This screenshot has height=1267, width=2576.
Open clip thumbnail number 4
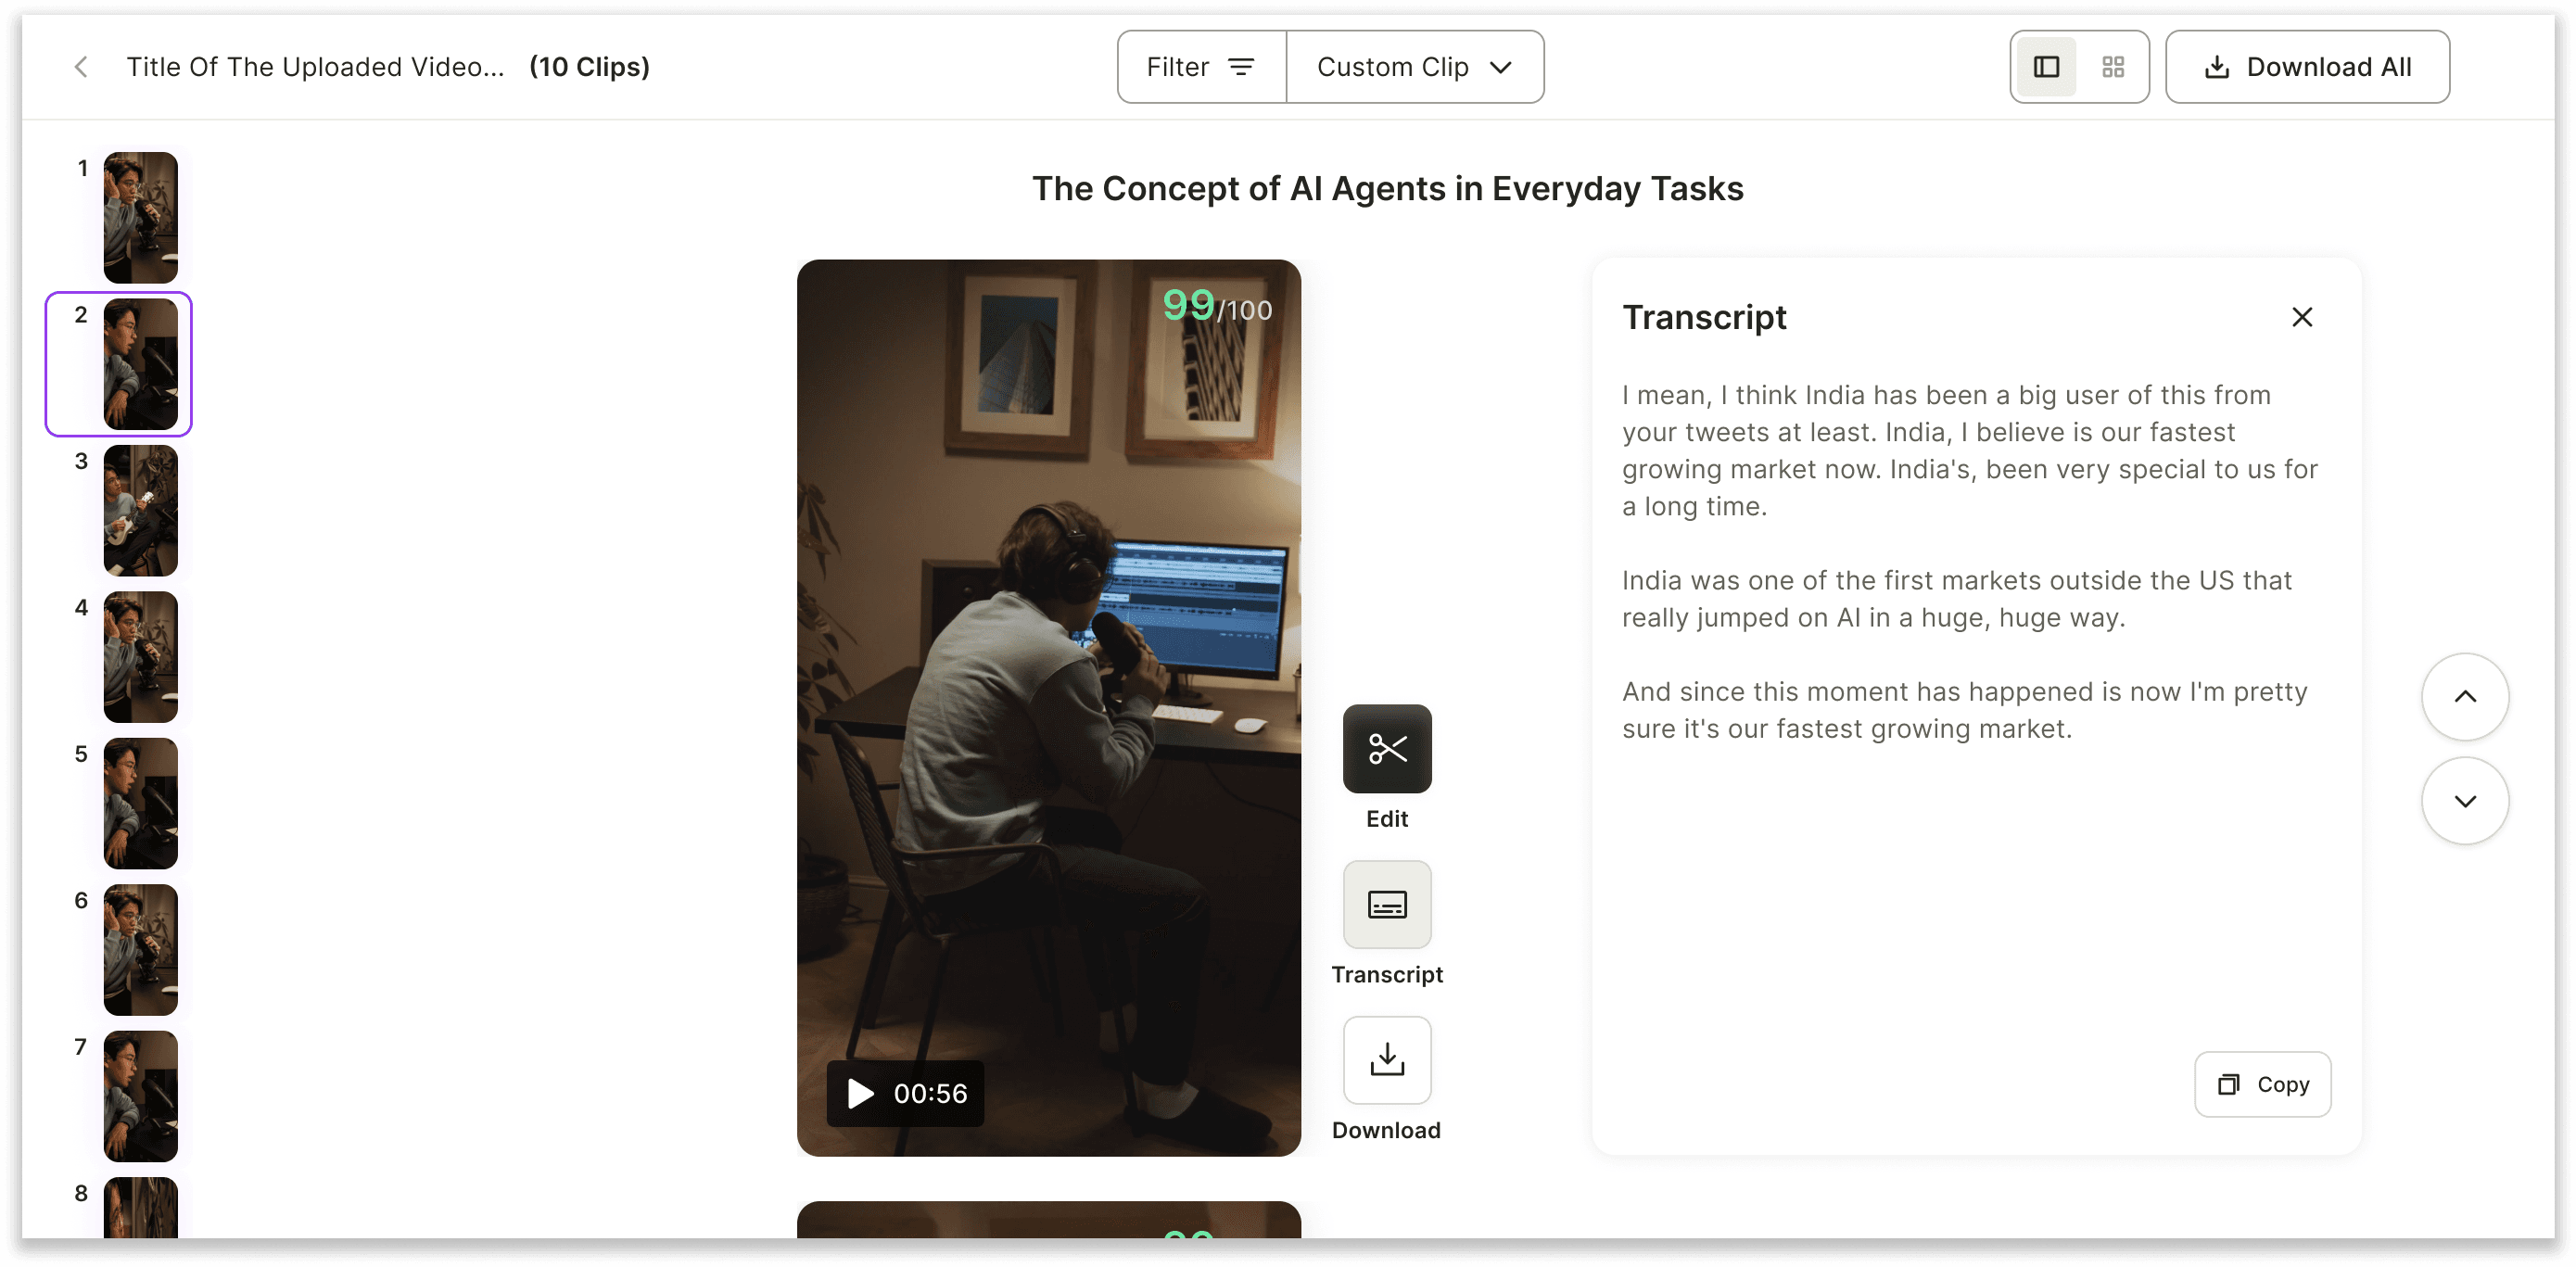click(141, 657)
